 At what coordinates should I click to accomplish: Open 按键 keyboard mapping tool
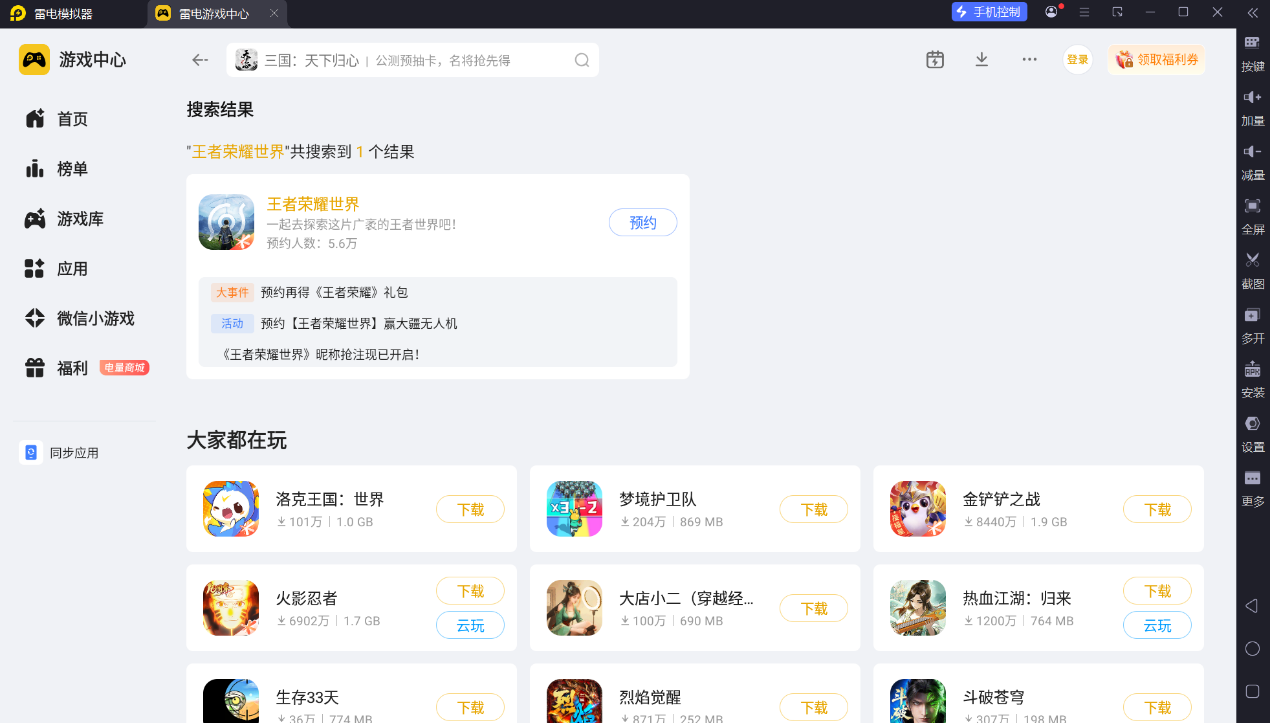point(1252,54)
